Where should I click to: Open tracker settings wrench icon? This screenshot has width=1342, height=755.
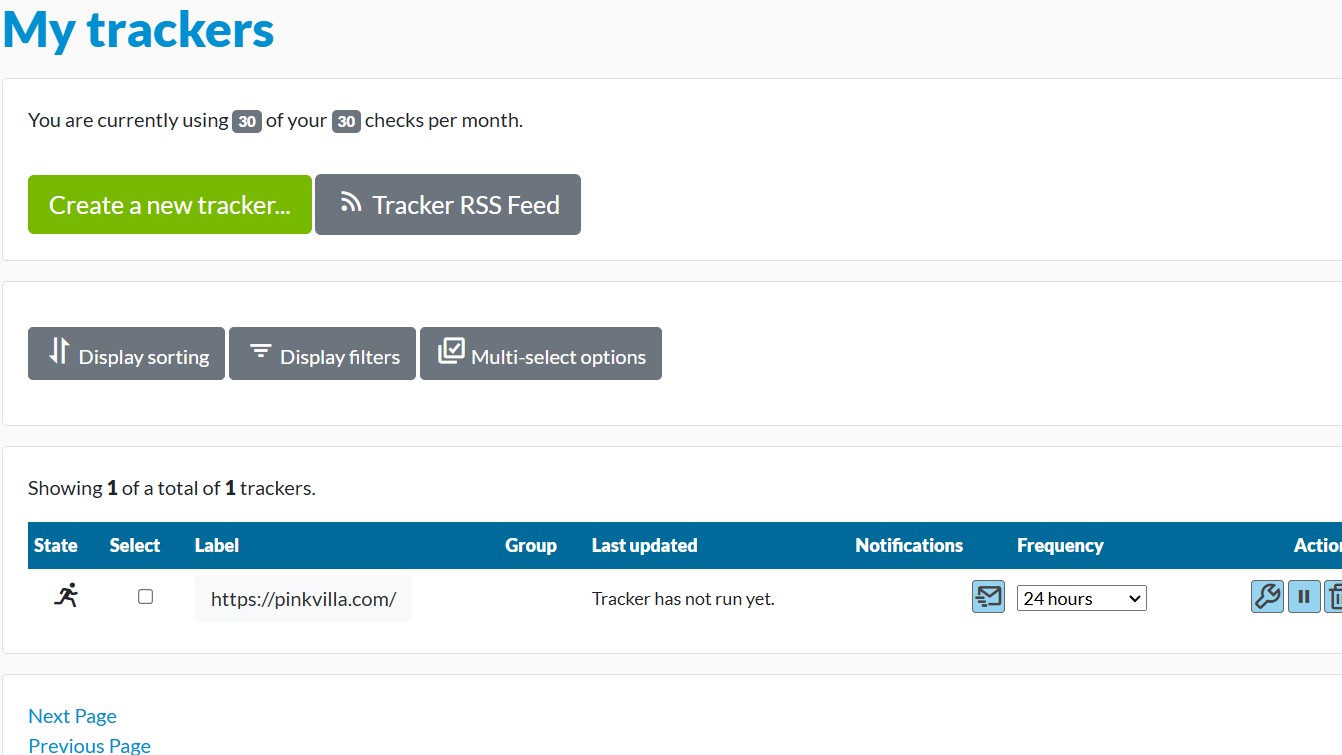click(x=1267, y=597)
